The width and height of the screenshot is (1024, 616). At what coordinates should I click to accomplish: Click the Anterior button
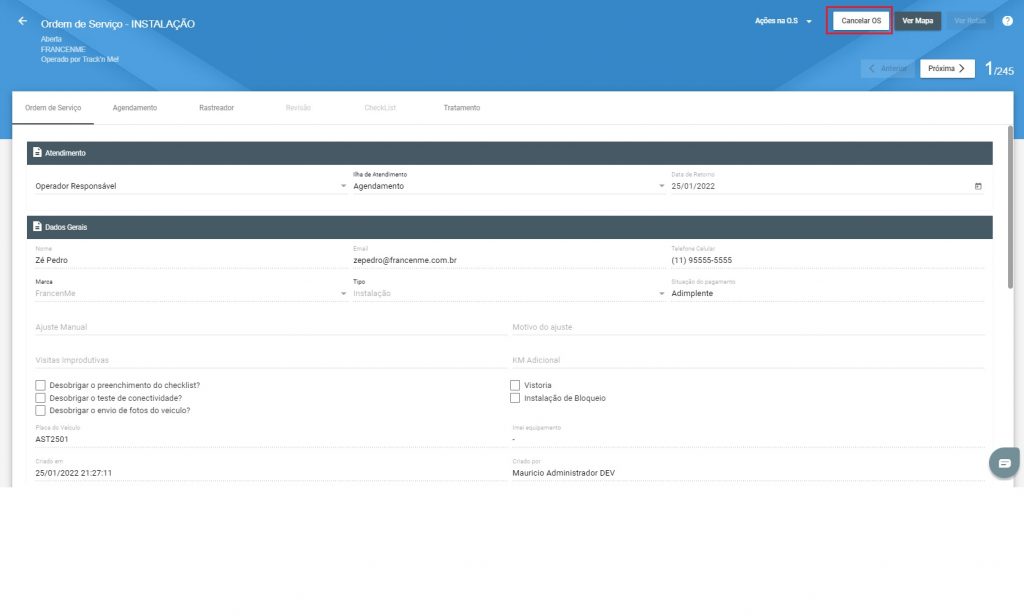[x=888, y=69]
